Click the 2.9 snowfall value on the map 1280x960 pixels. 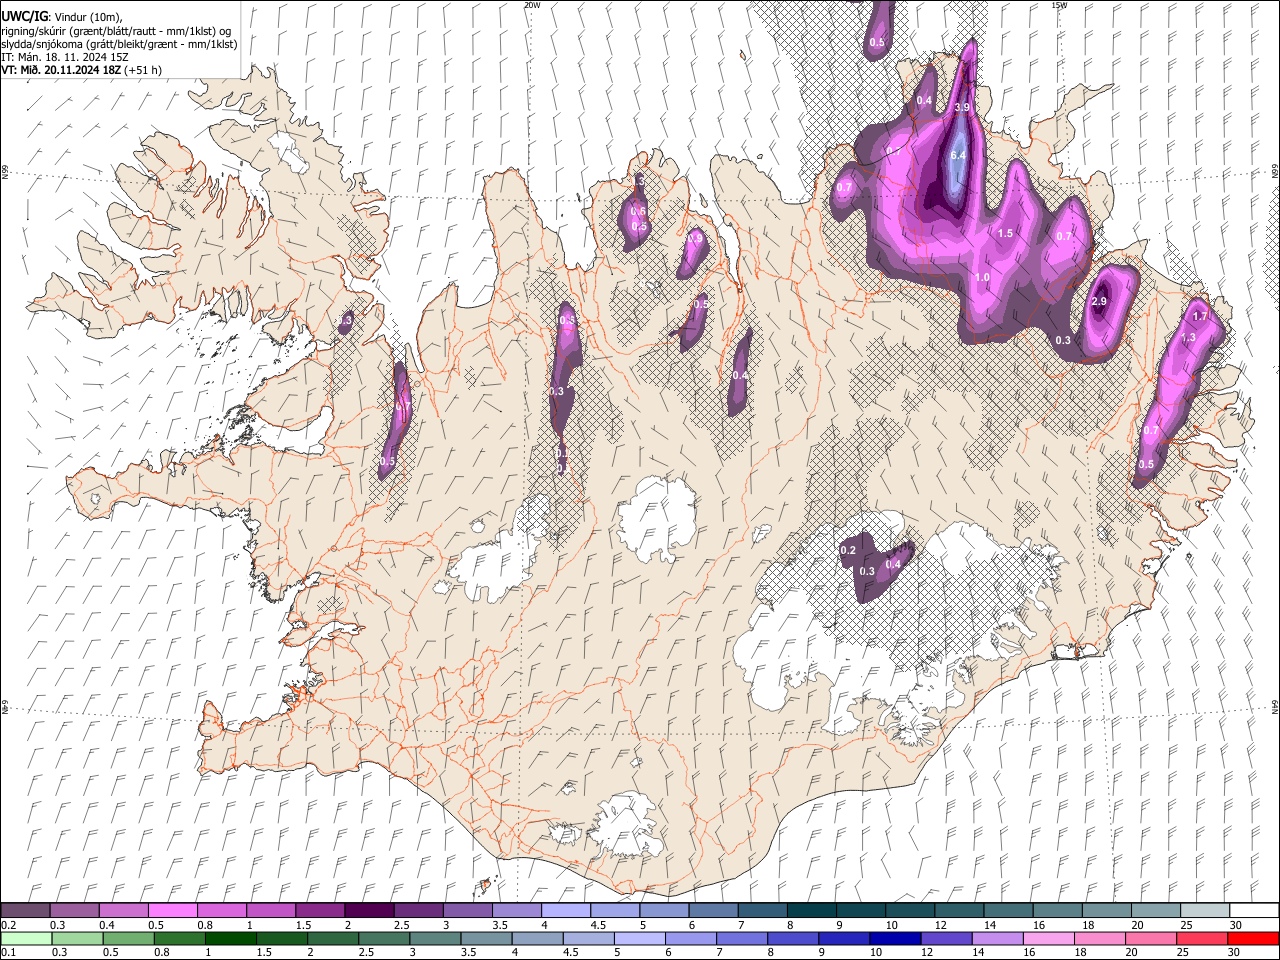[x=1099, y=302]
